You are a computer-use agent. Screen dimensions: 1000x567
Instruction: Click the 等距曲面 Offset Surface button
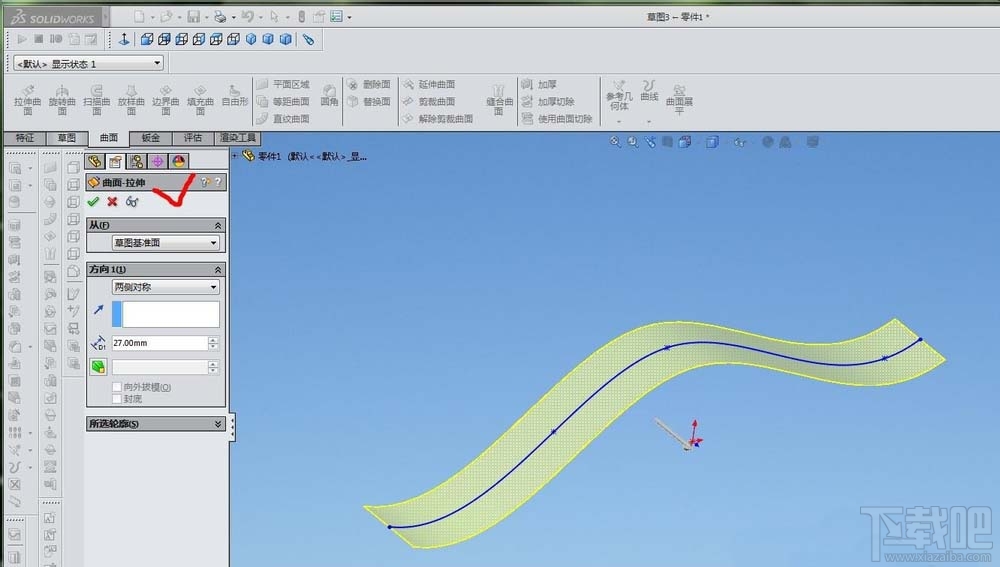pyautogui.click(x=283, y=101)
